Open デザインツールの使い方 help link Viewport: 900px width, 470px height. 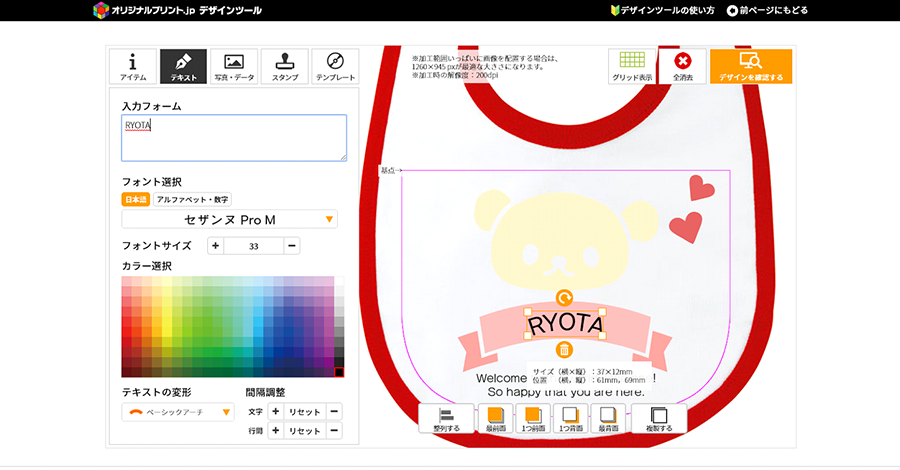click(x=662, y=10)
